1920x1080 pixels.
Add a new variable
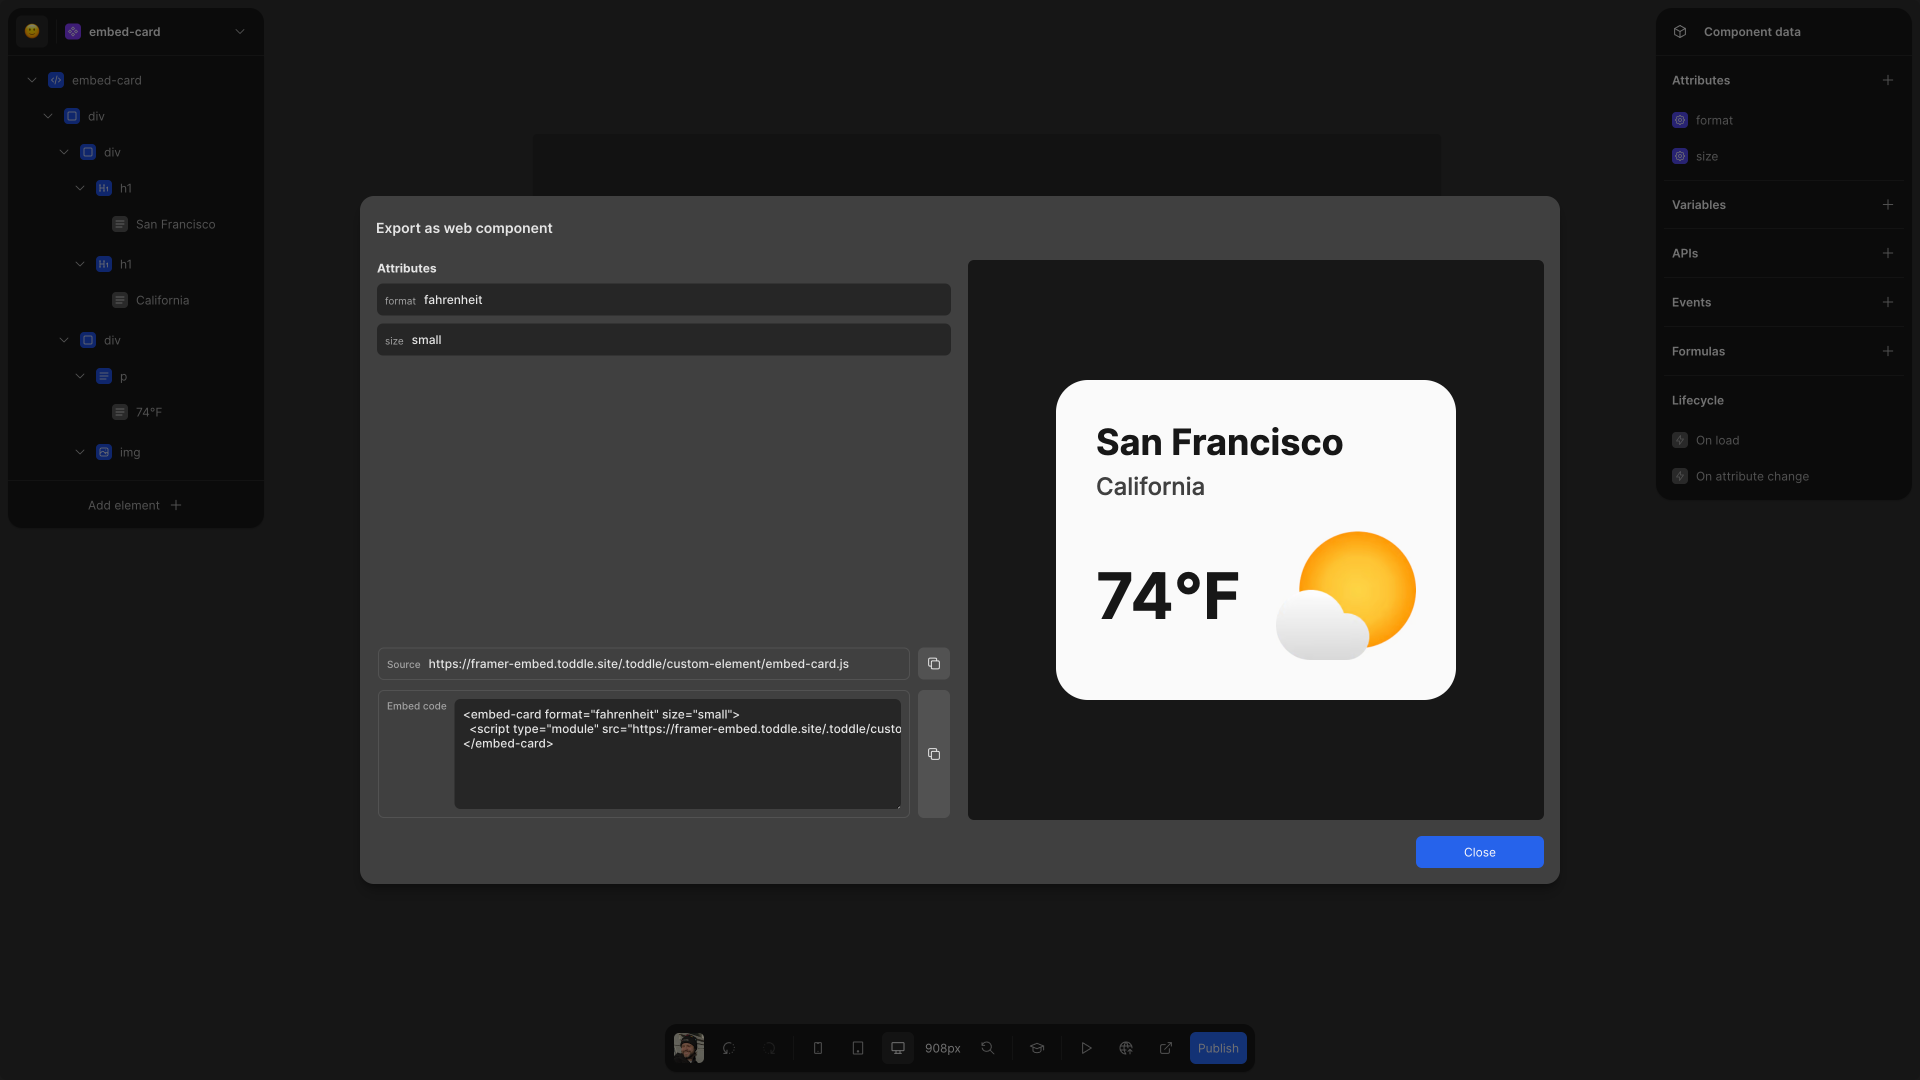pyautogui.click(x=1888, y=205)
